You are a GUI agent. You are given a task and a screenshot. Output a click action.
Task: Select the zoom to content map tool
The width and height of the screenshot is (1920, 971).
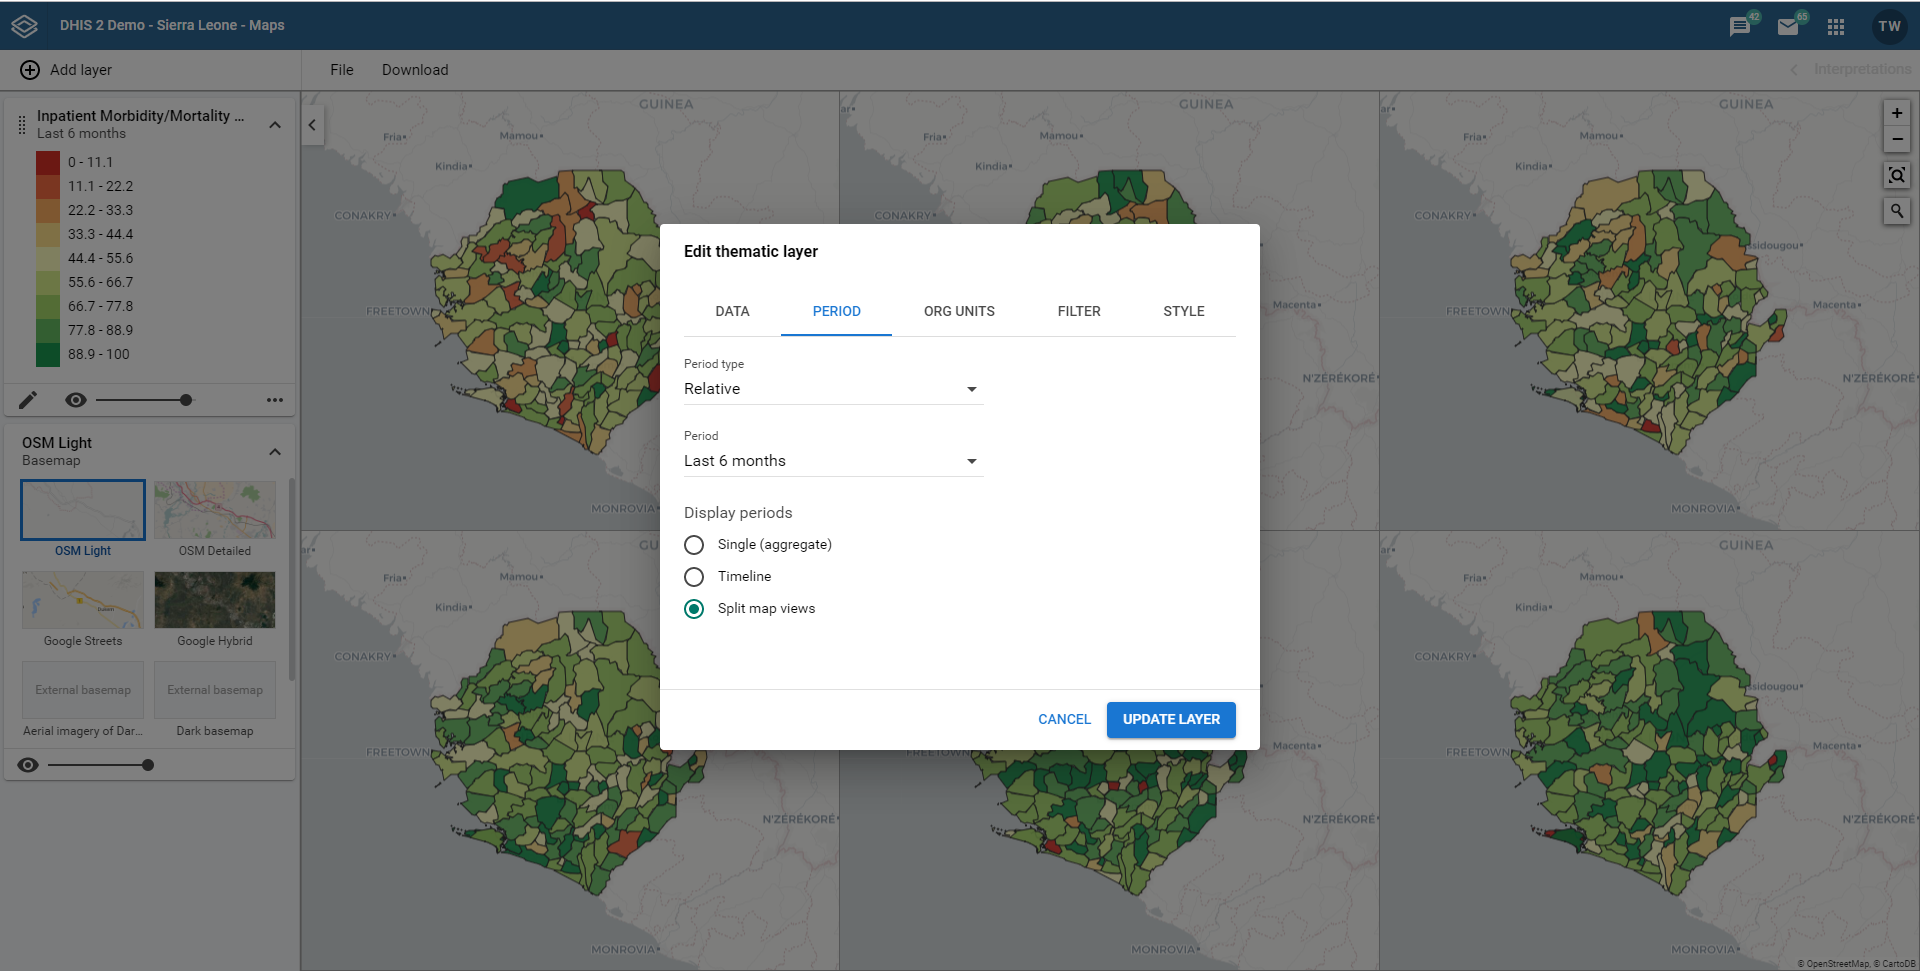coord(1897,175)
